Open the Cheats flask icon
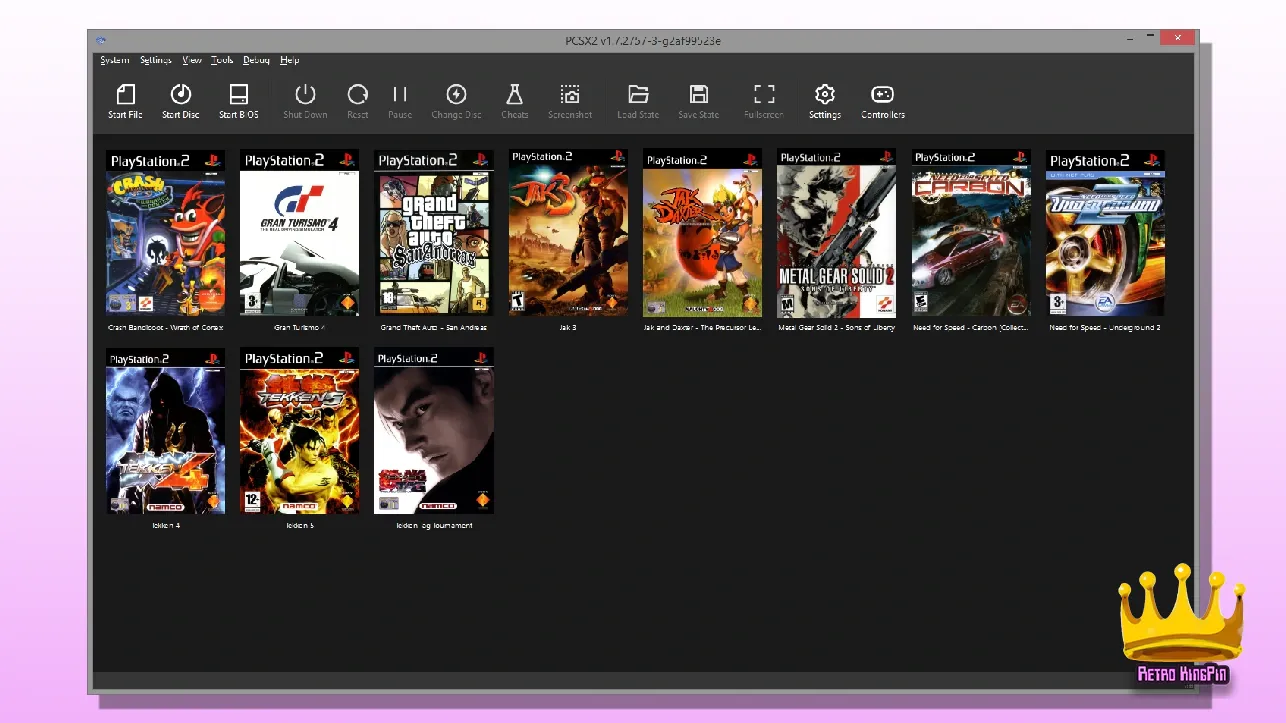The width and height of the screenshot is (1286, 723). click(x=515, y=94)
